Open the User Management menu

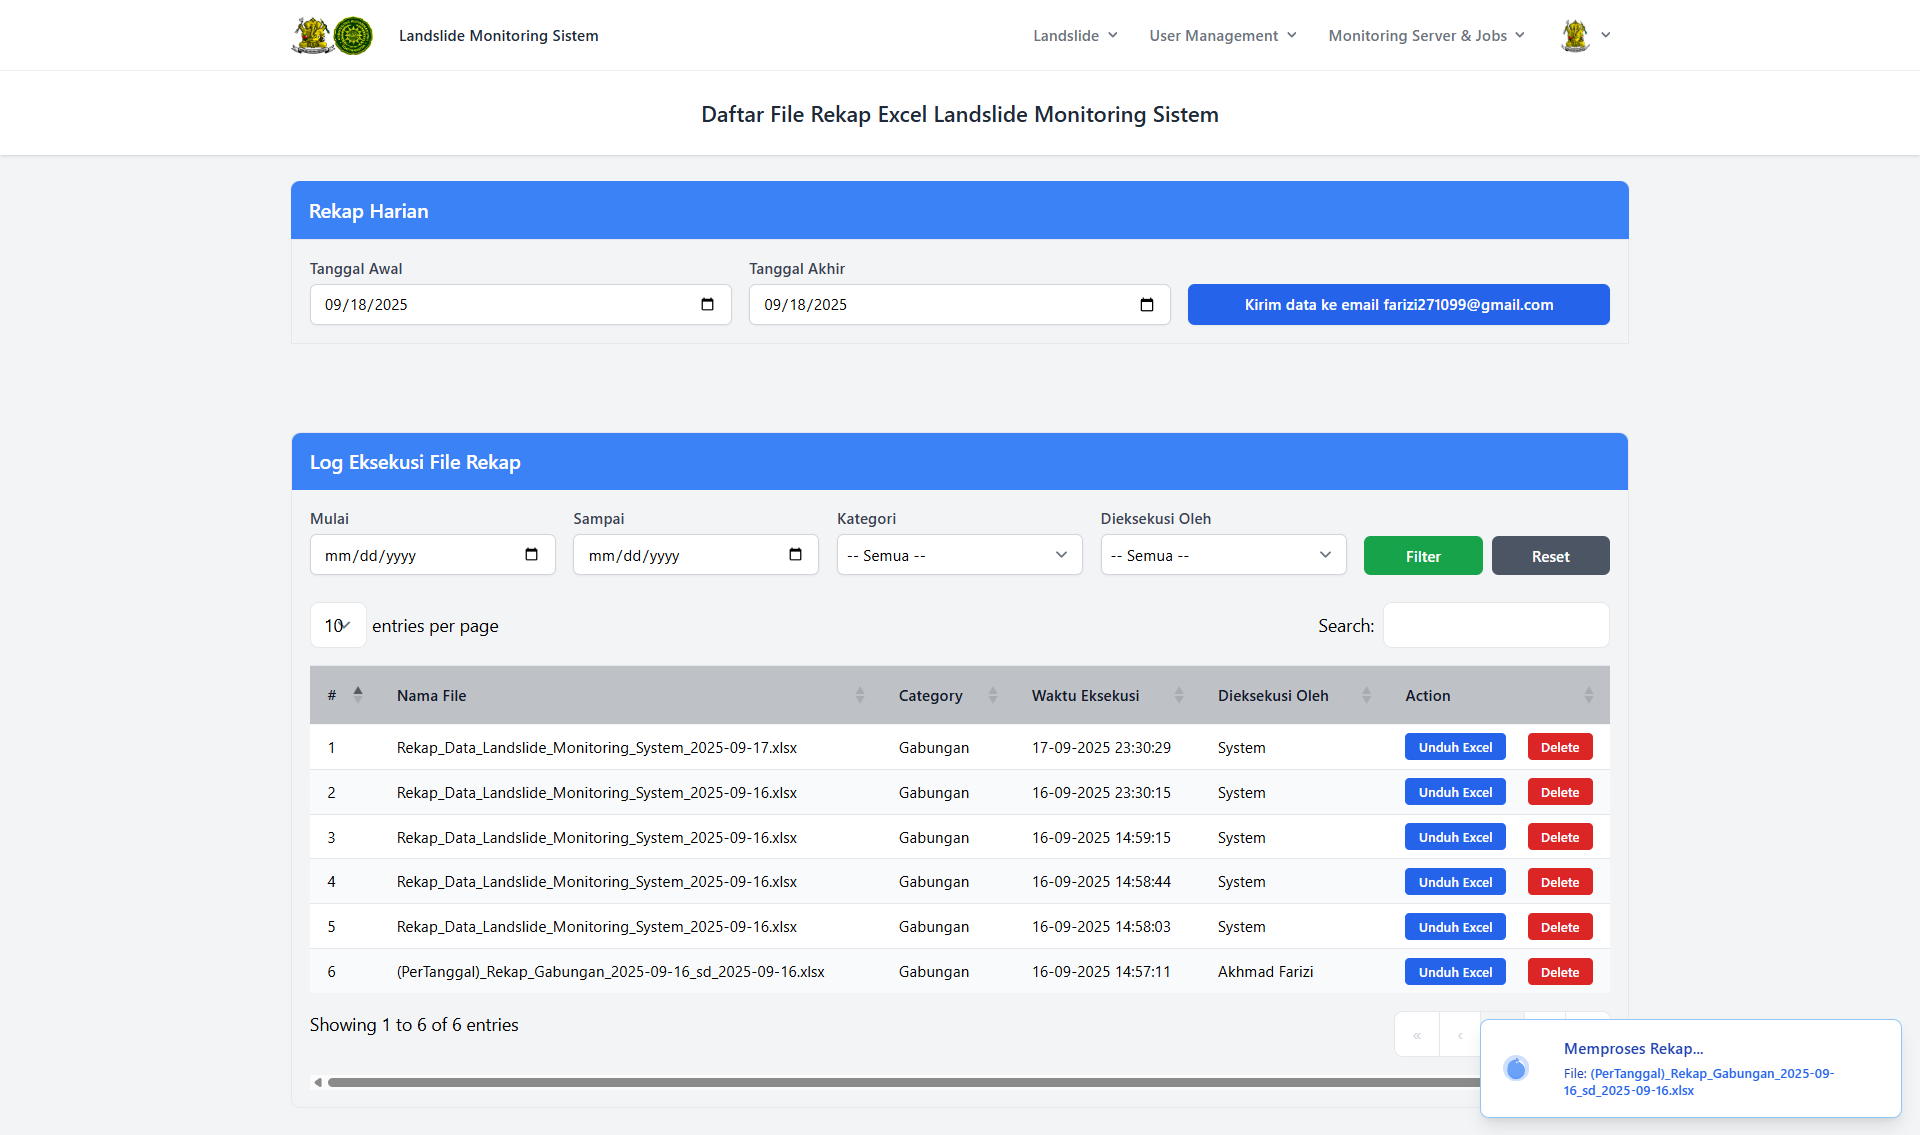pyautogui.click(x=1222, y=35)
